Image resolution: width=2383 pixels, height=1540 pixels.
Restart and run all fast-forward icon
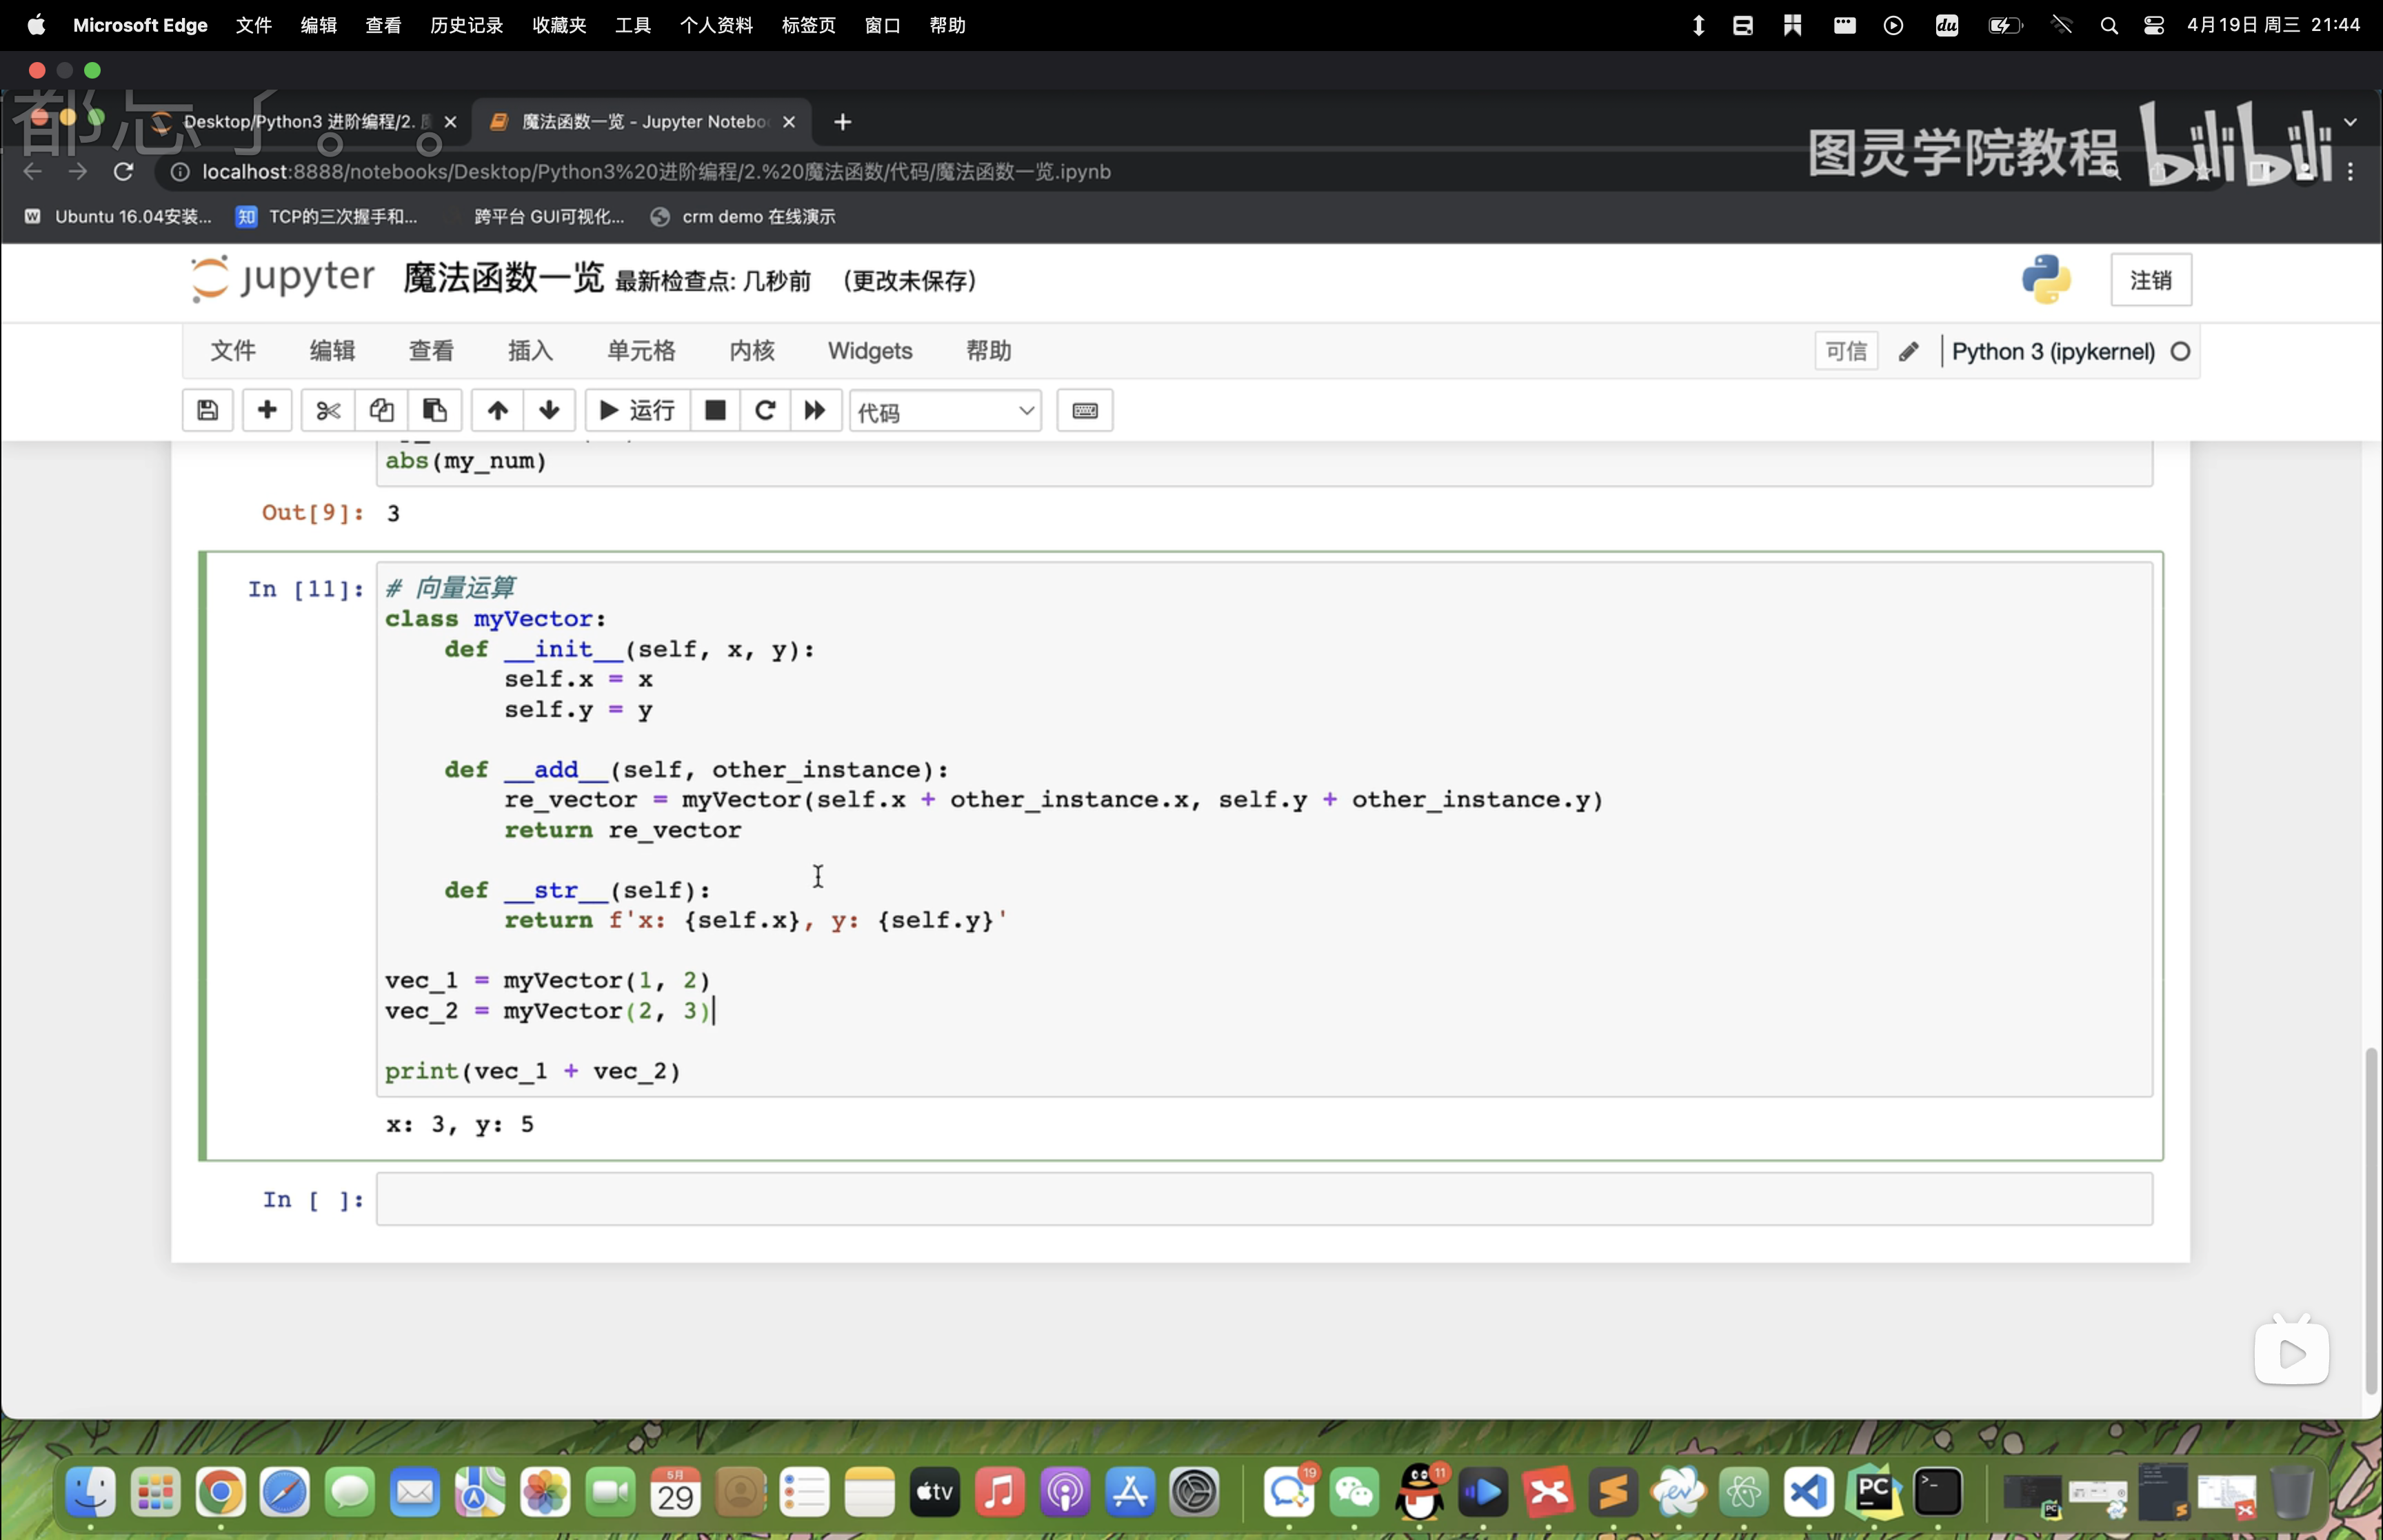(x=815, y=410)
